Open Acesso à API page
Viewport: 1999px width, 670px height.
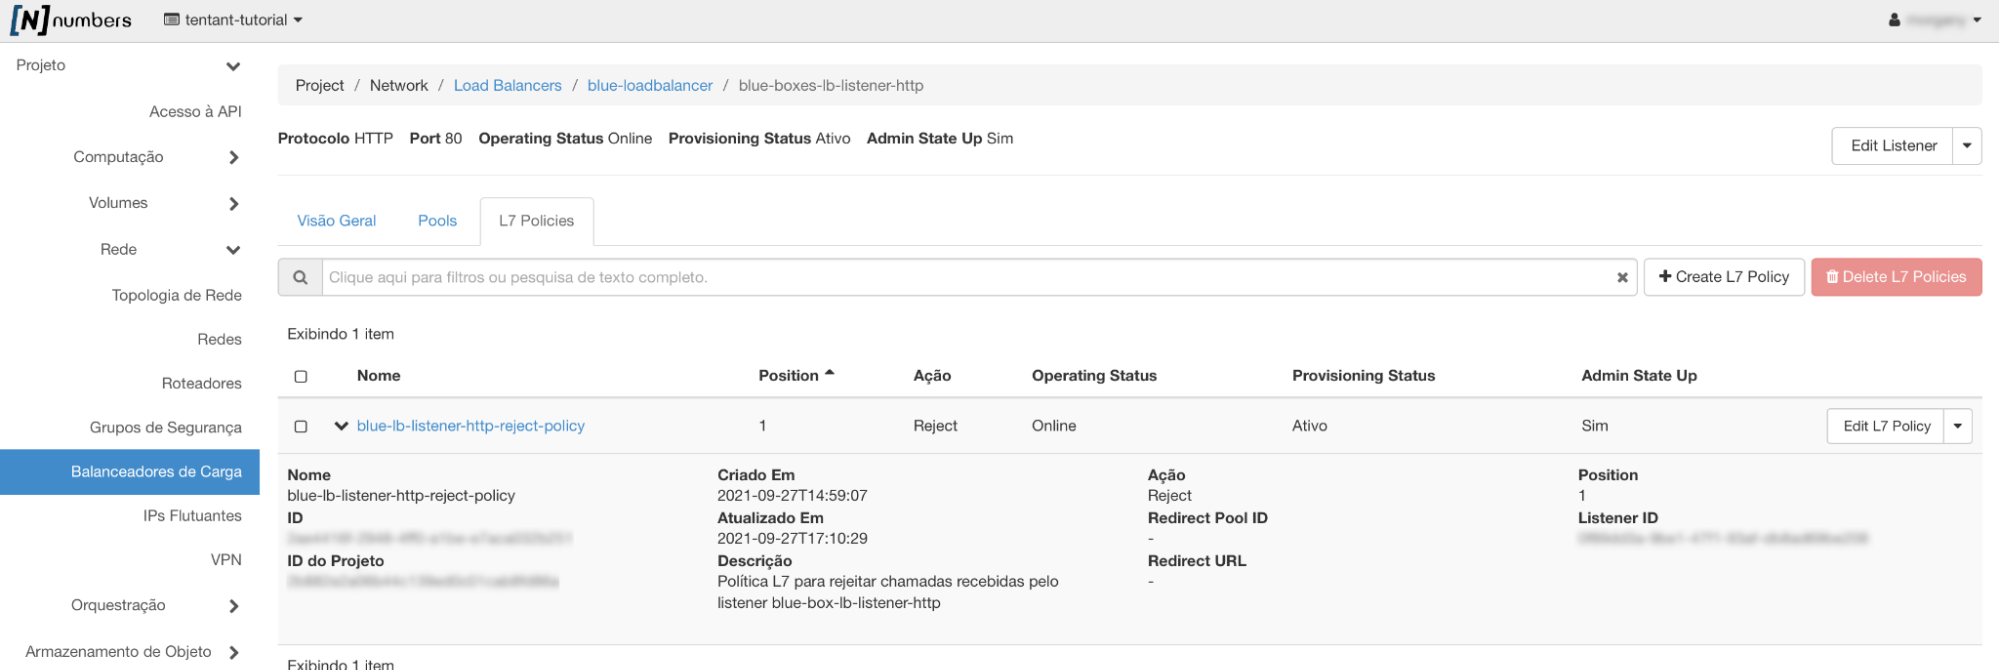click(195, 111)
